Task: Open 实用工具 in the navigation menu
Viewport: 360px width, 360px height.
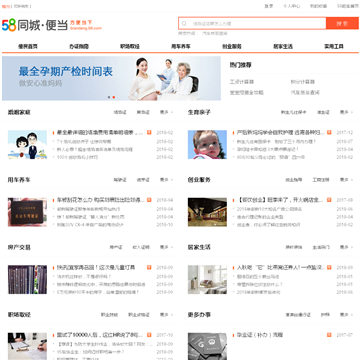Action: tap(334, 46)
